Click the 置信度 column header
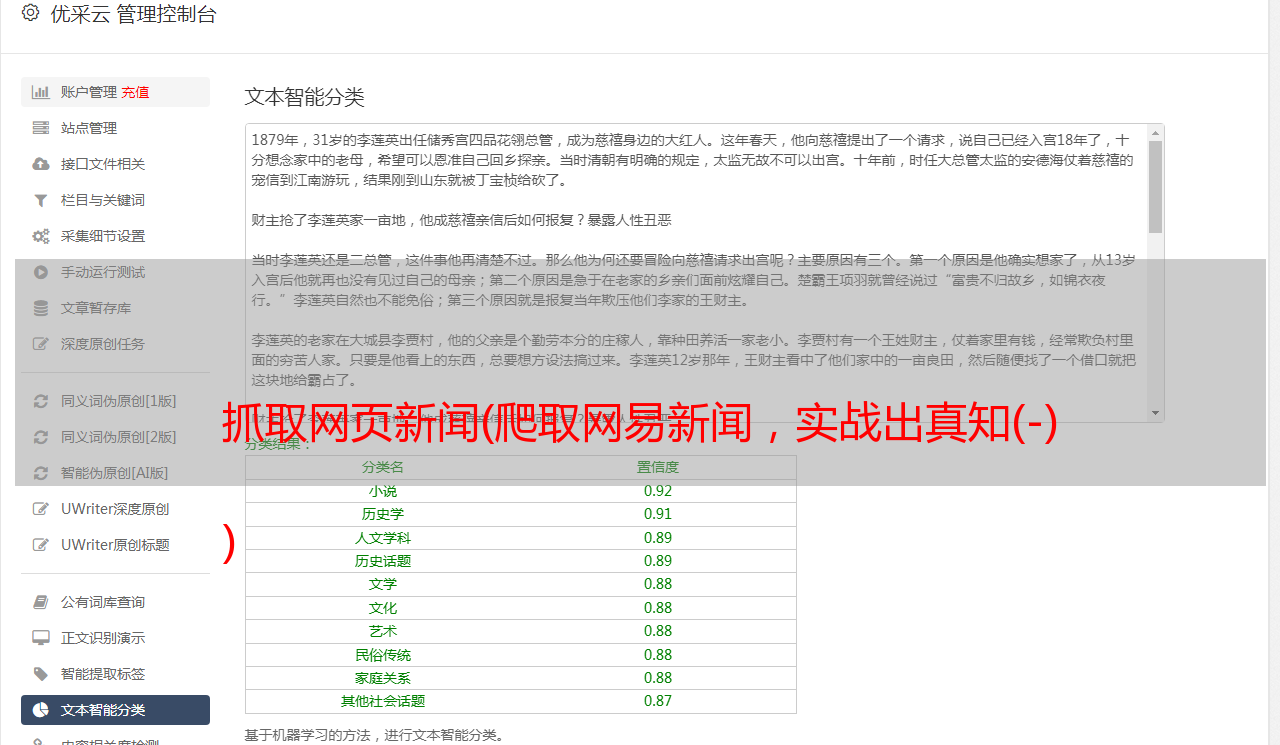Screen dimensions: 1280x745 coord(658,467)
